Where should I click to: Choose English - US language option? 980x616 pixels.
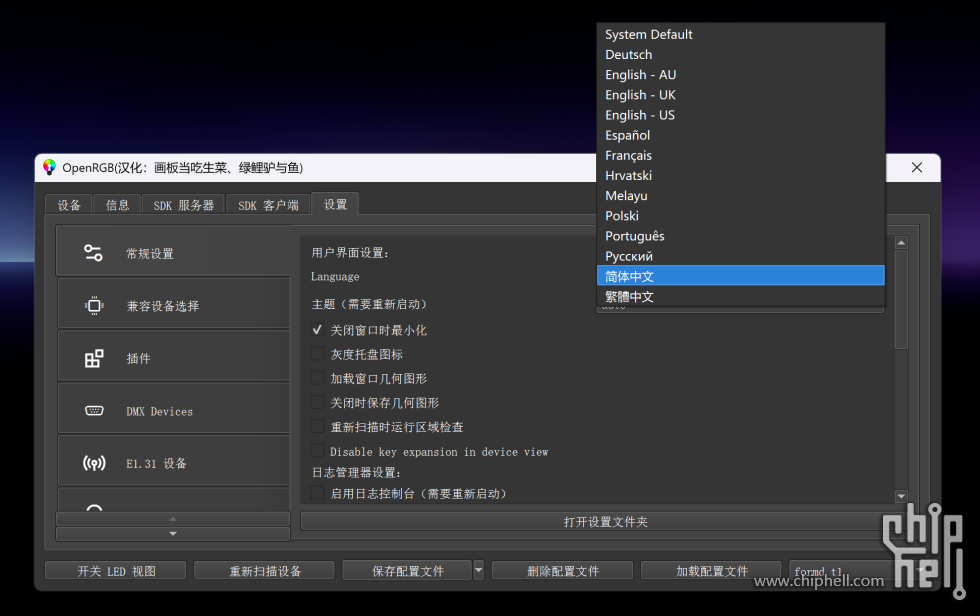tap(741, 115)
